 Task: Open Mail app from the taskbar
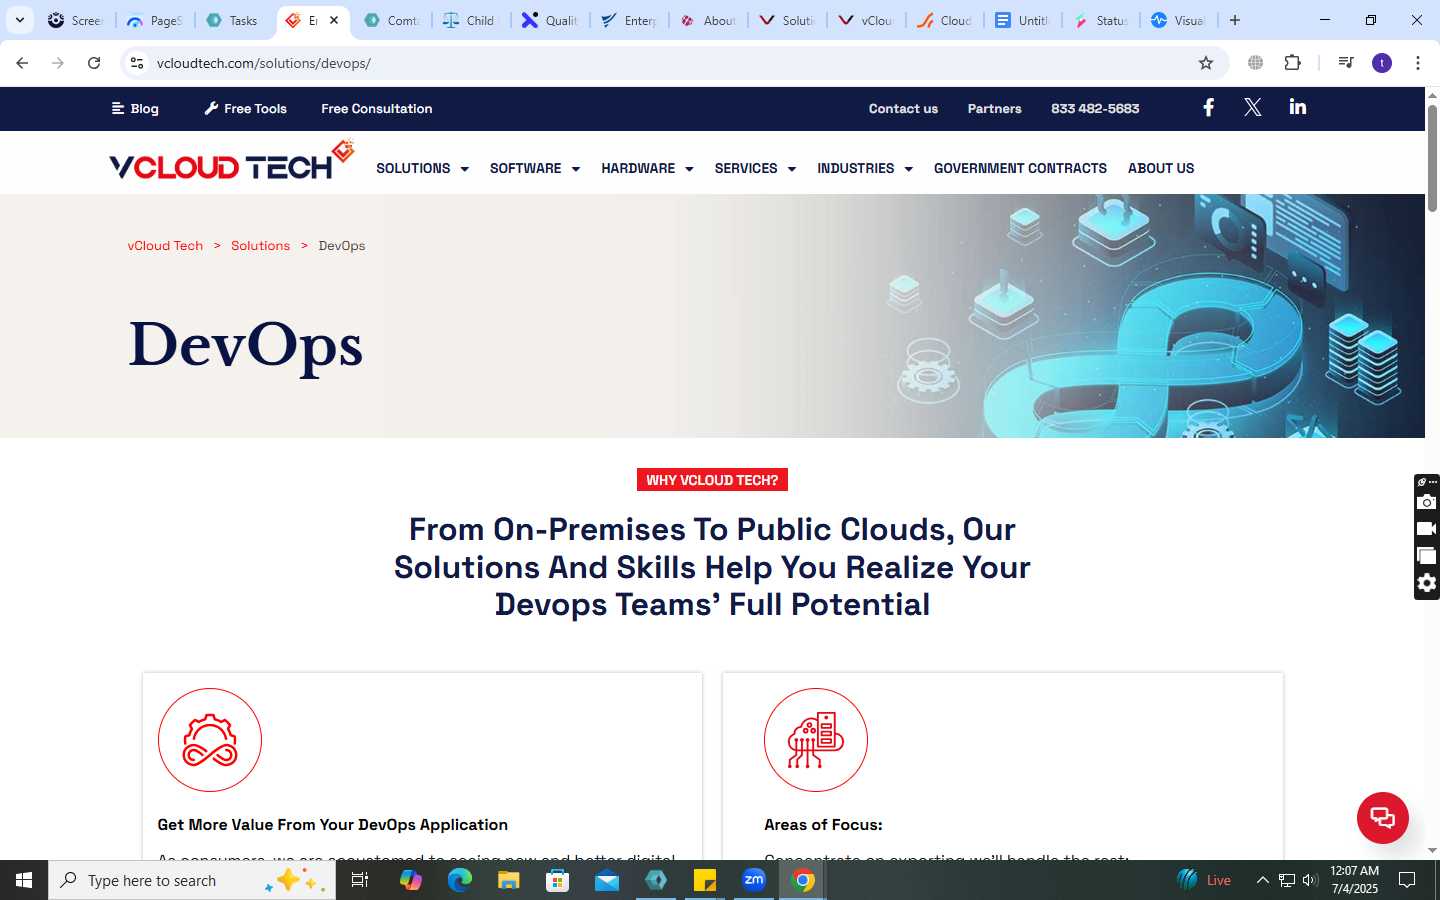tap(606, 880)
